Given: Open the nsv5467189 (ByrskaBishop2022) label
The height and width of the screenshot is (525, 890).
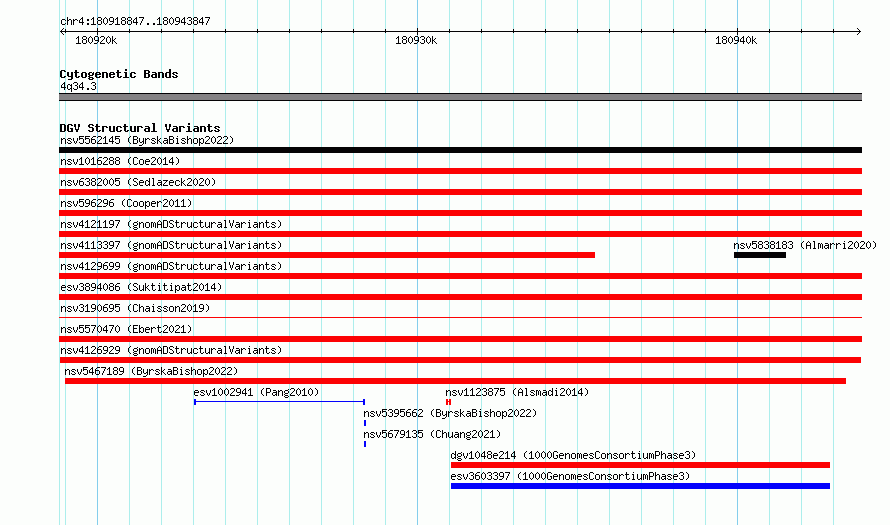Looking at the screenshot, I should point(151,371).
